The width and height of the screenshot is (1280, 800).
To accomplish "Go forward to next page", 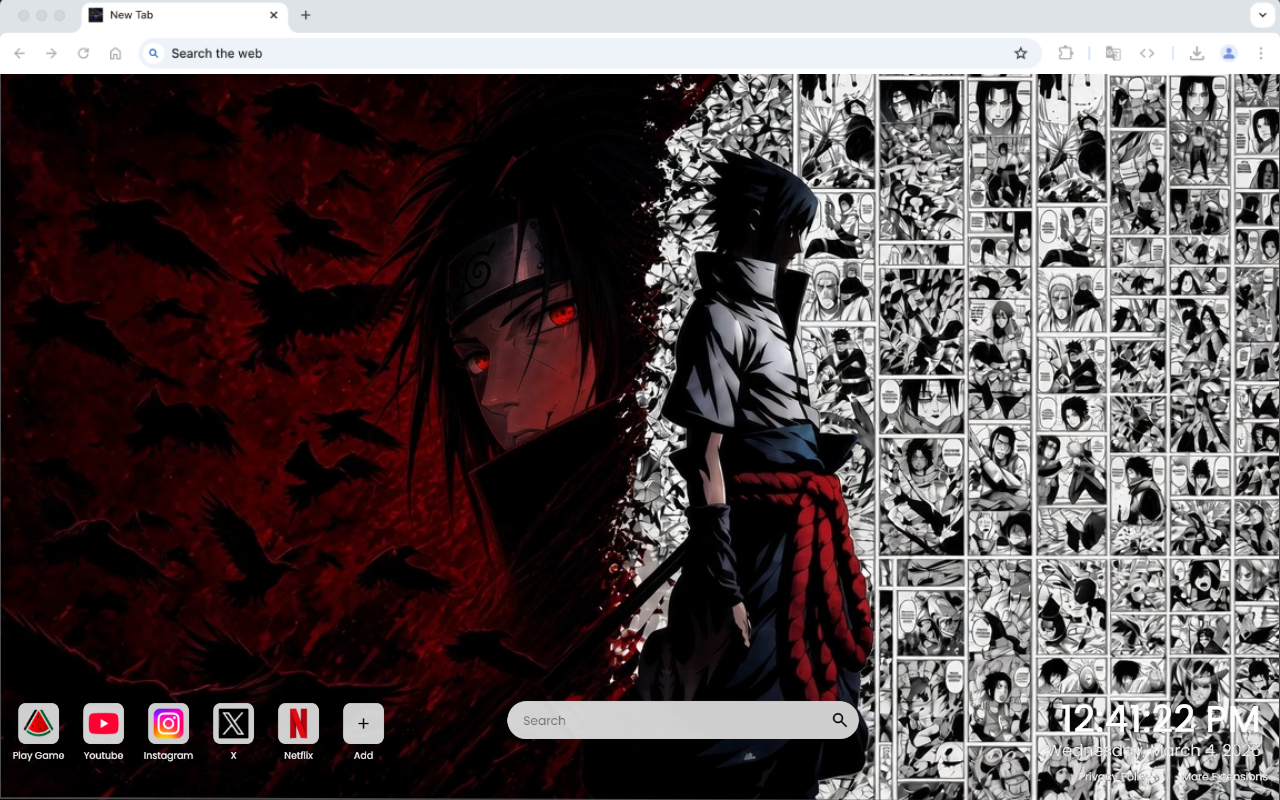I will pos(52,53).
